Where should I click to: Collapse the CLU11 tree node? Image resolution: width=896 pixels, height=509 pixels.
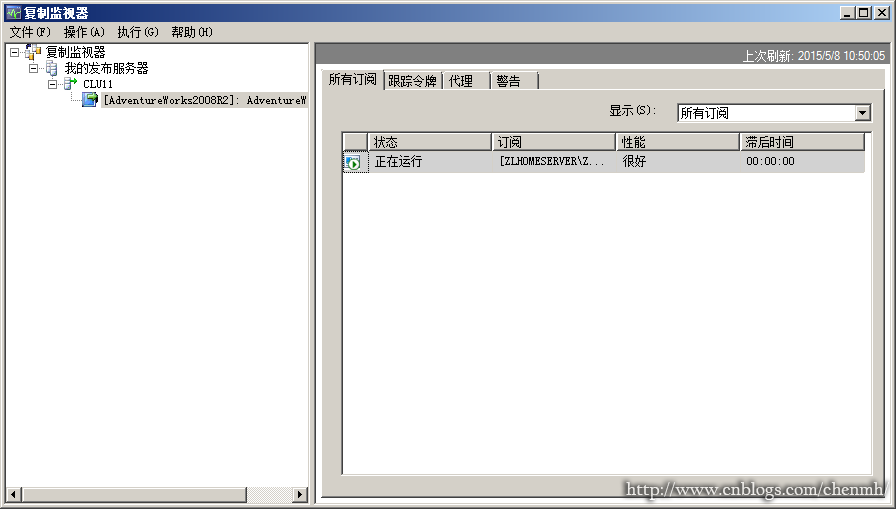[x=54, y=84]
